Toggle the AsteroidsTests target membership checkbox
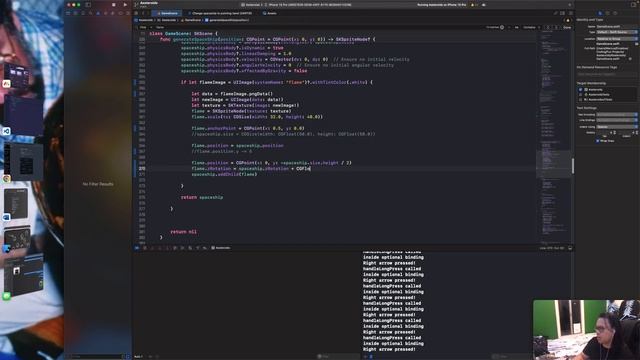 click(580, 94)
